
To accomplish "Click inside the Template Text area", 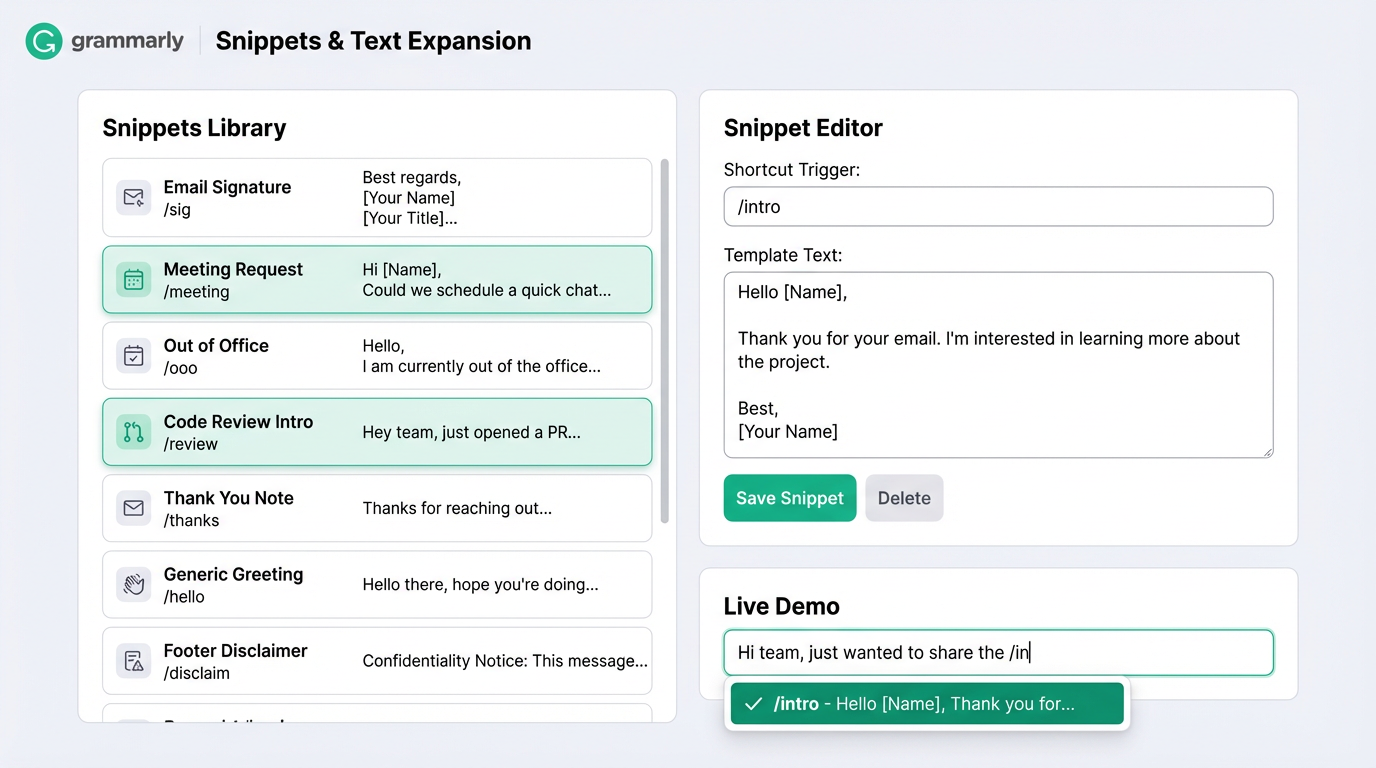I will (997, 365).
